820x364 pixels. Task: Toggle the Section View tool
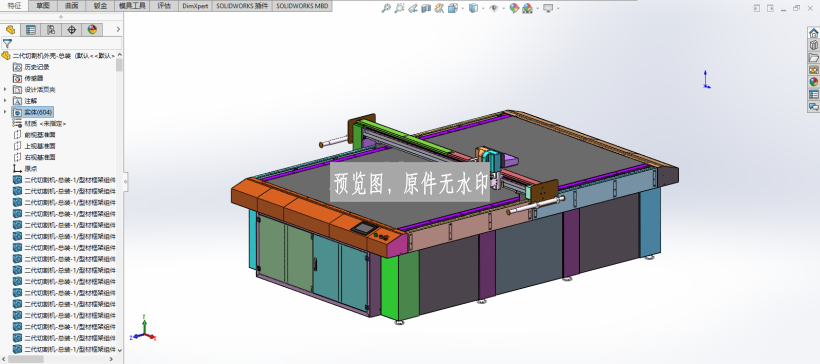[426, 8]
